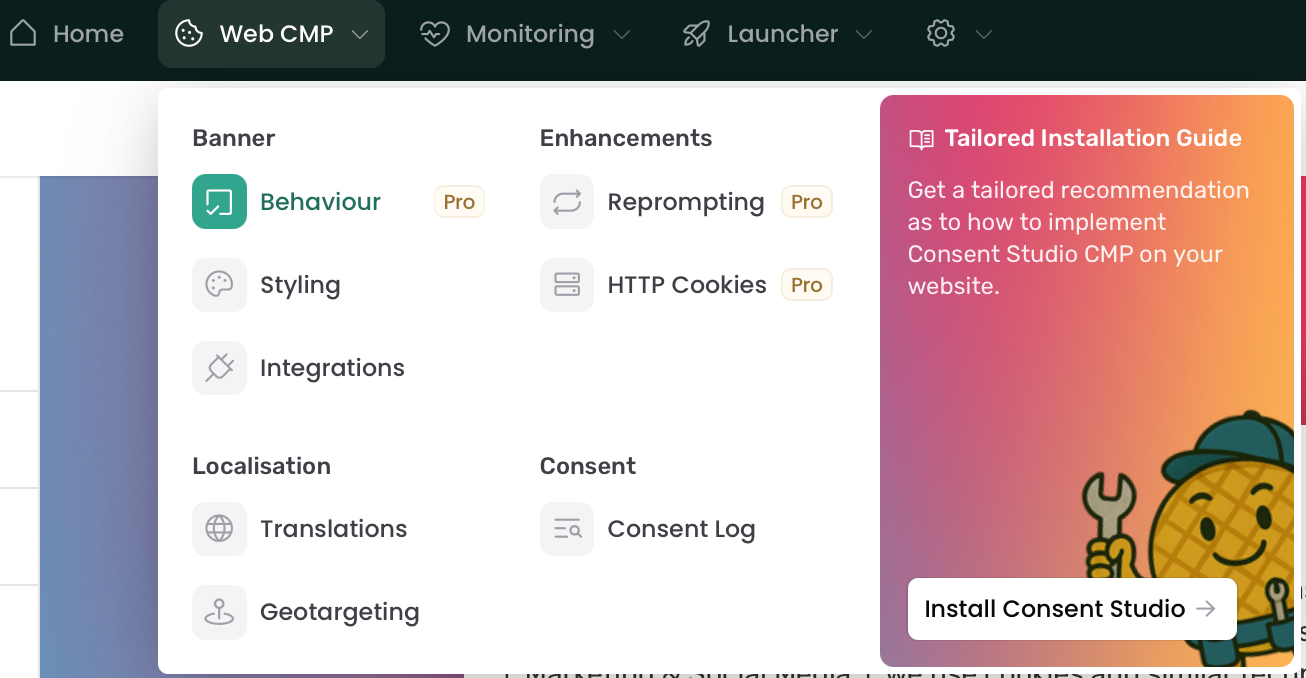The width and height of the screenshot is (1306, 678).
Task: Click the Pro badge next to Behaviour
Action: 459,202
